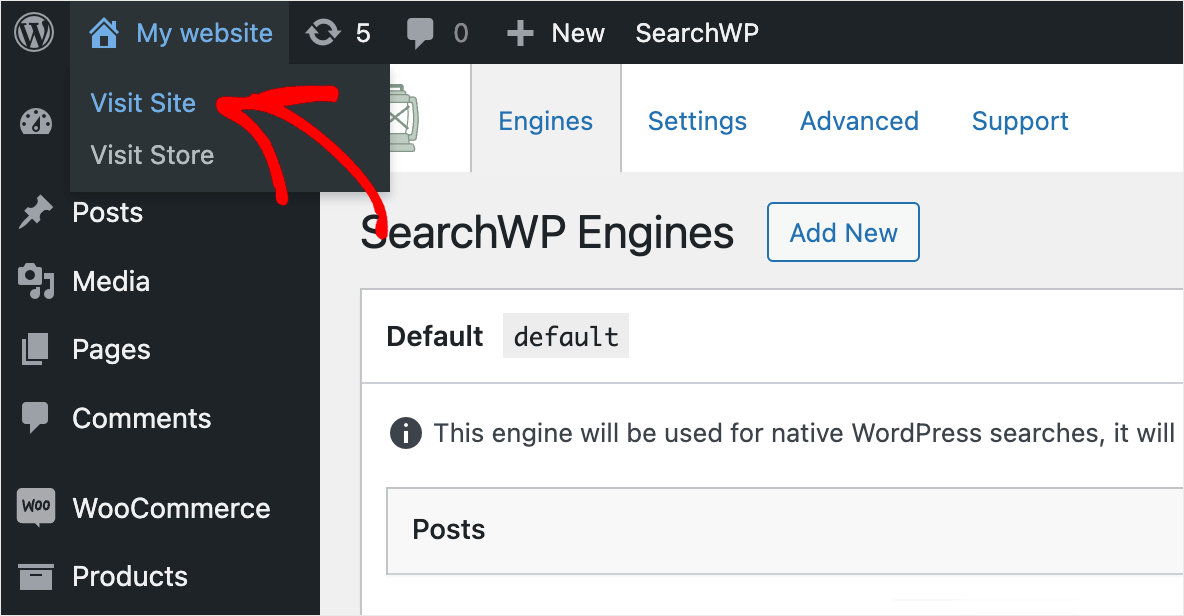
Task: Click the Pages icon in sidebar
Action: pos(35,349)
